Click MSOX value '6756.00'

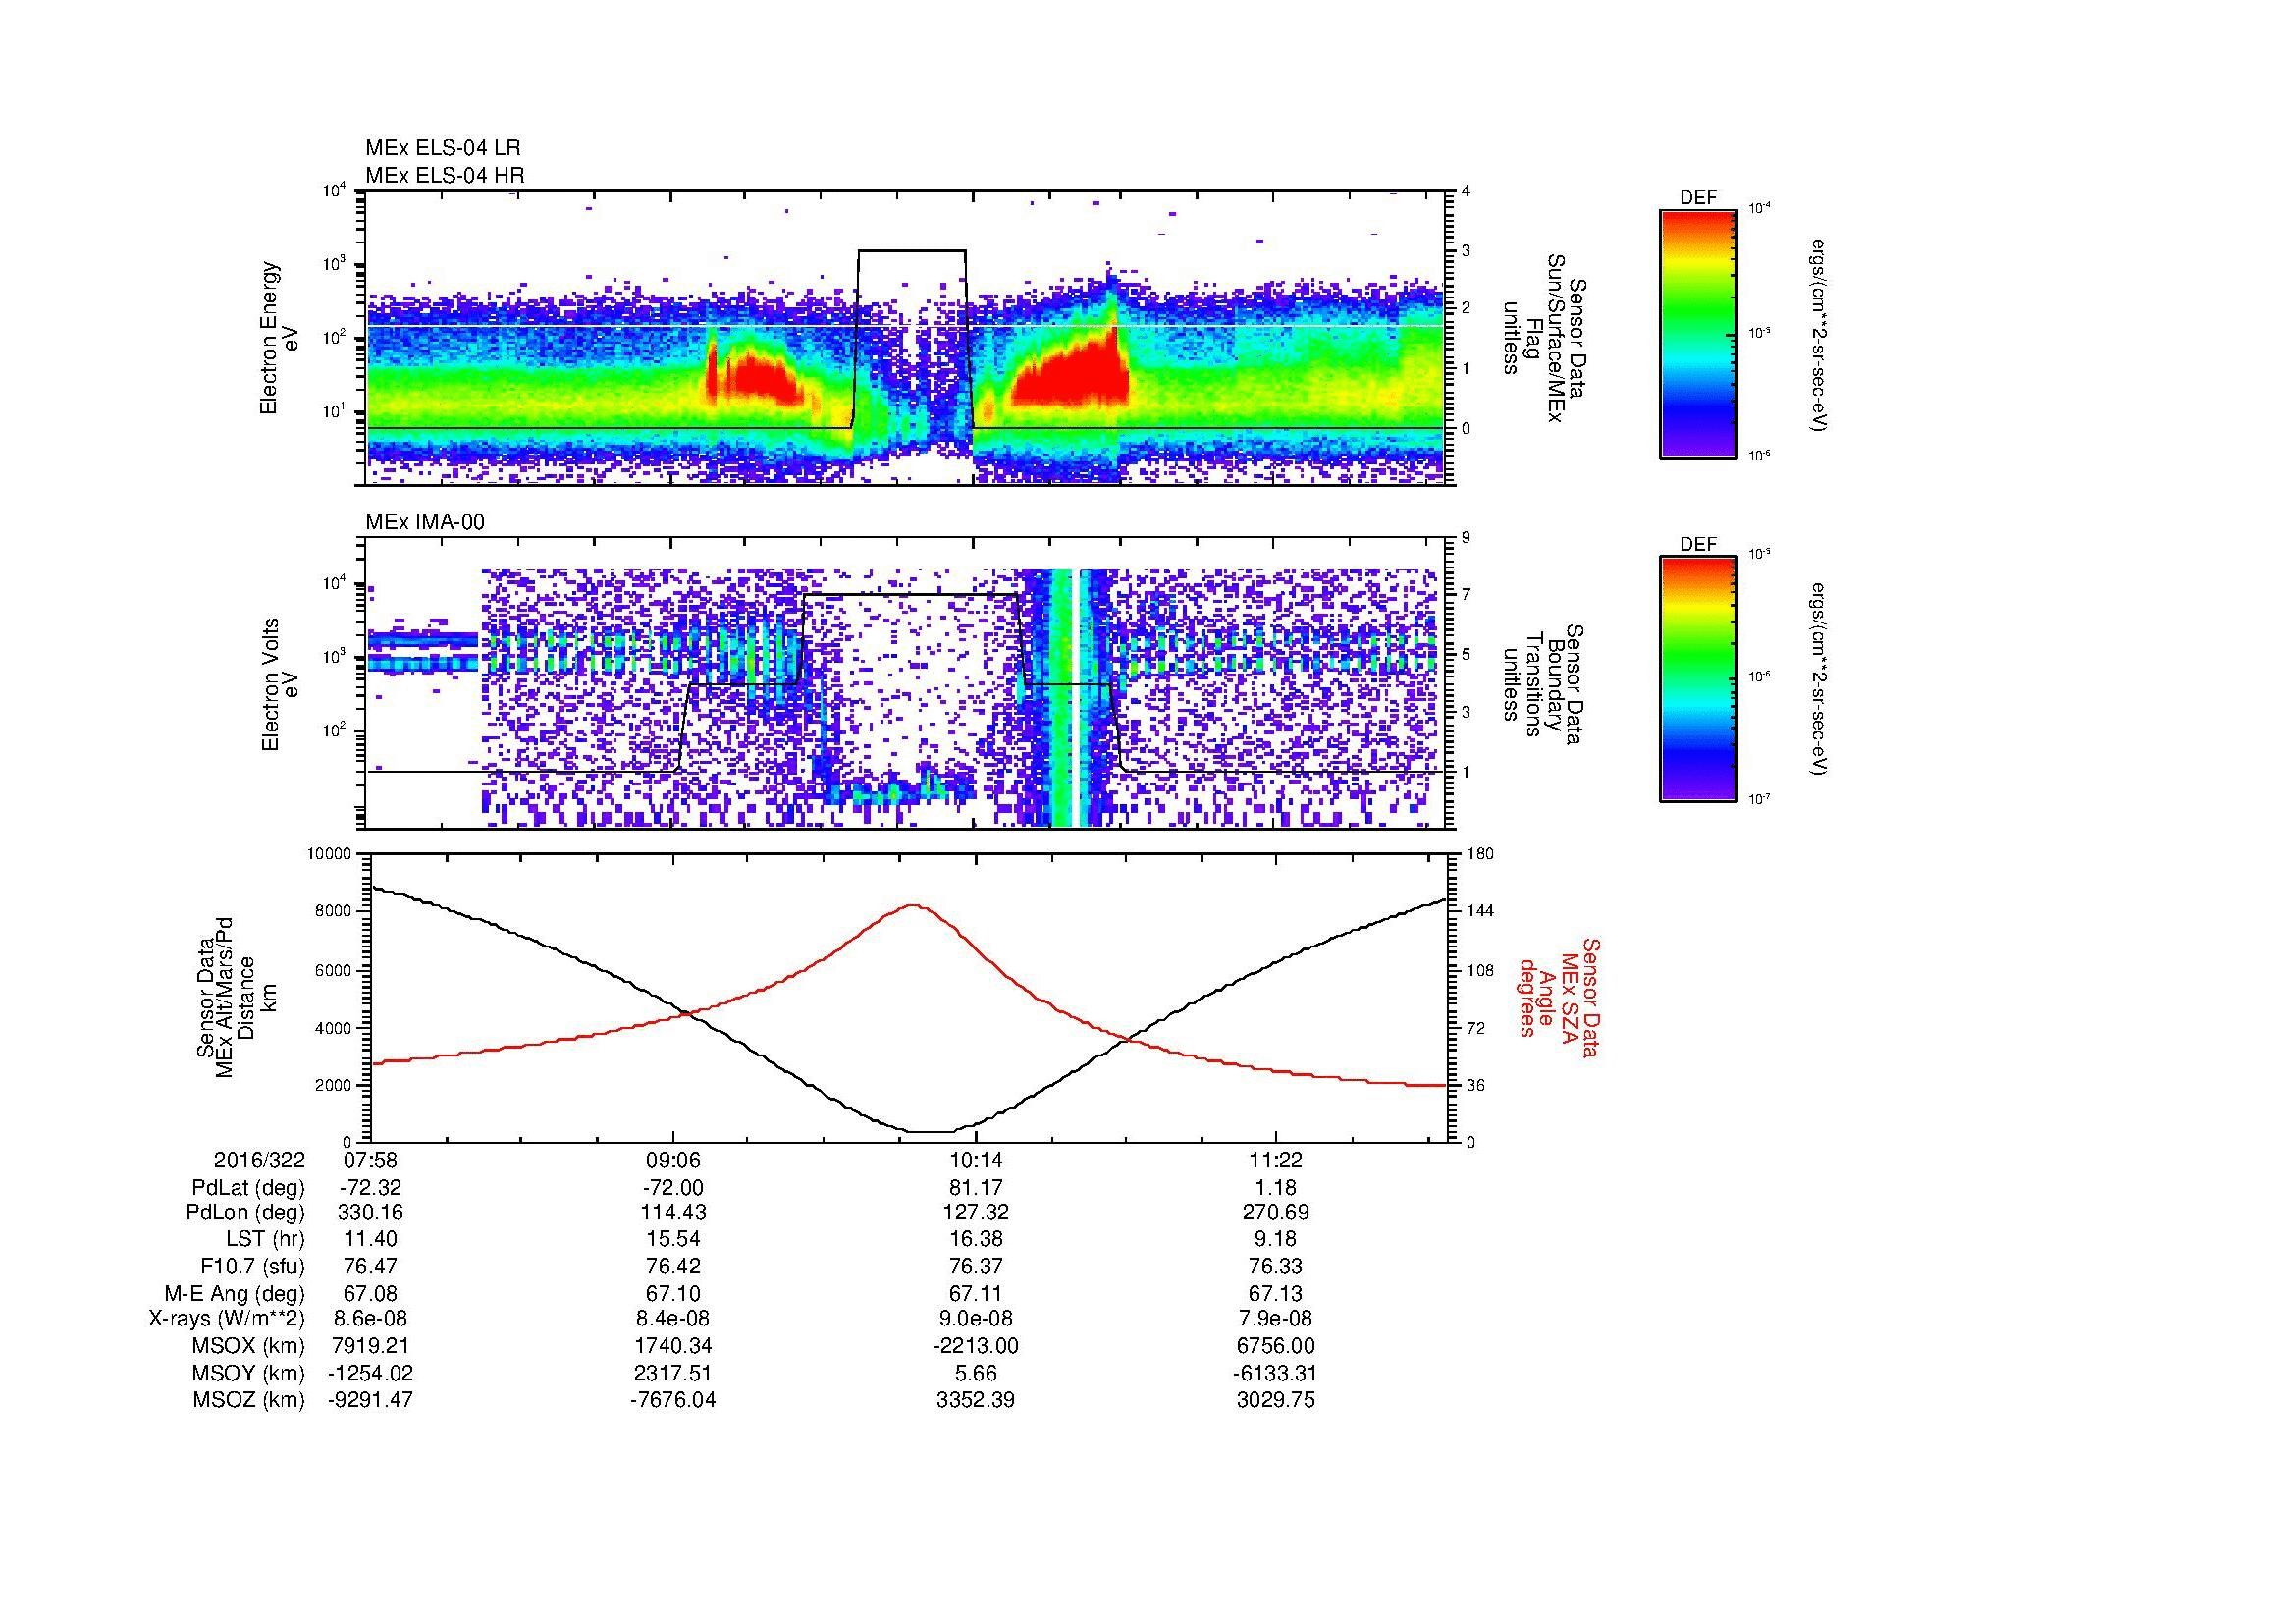(x=1276, y=1347)
